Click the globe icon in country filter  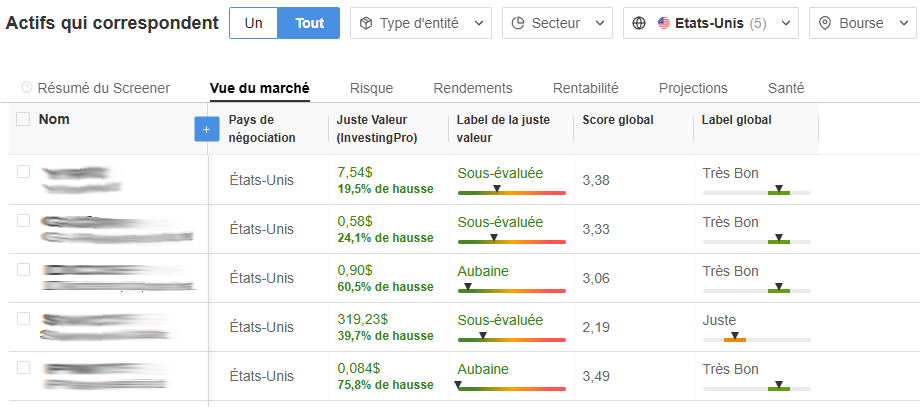pos(640,23)
